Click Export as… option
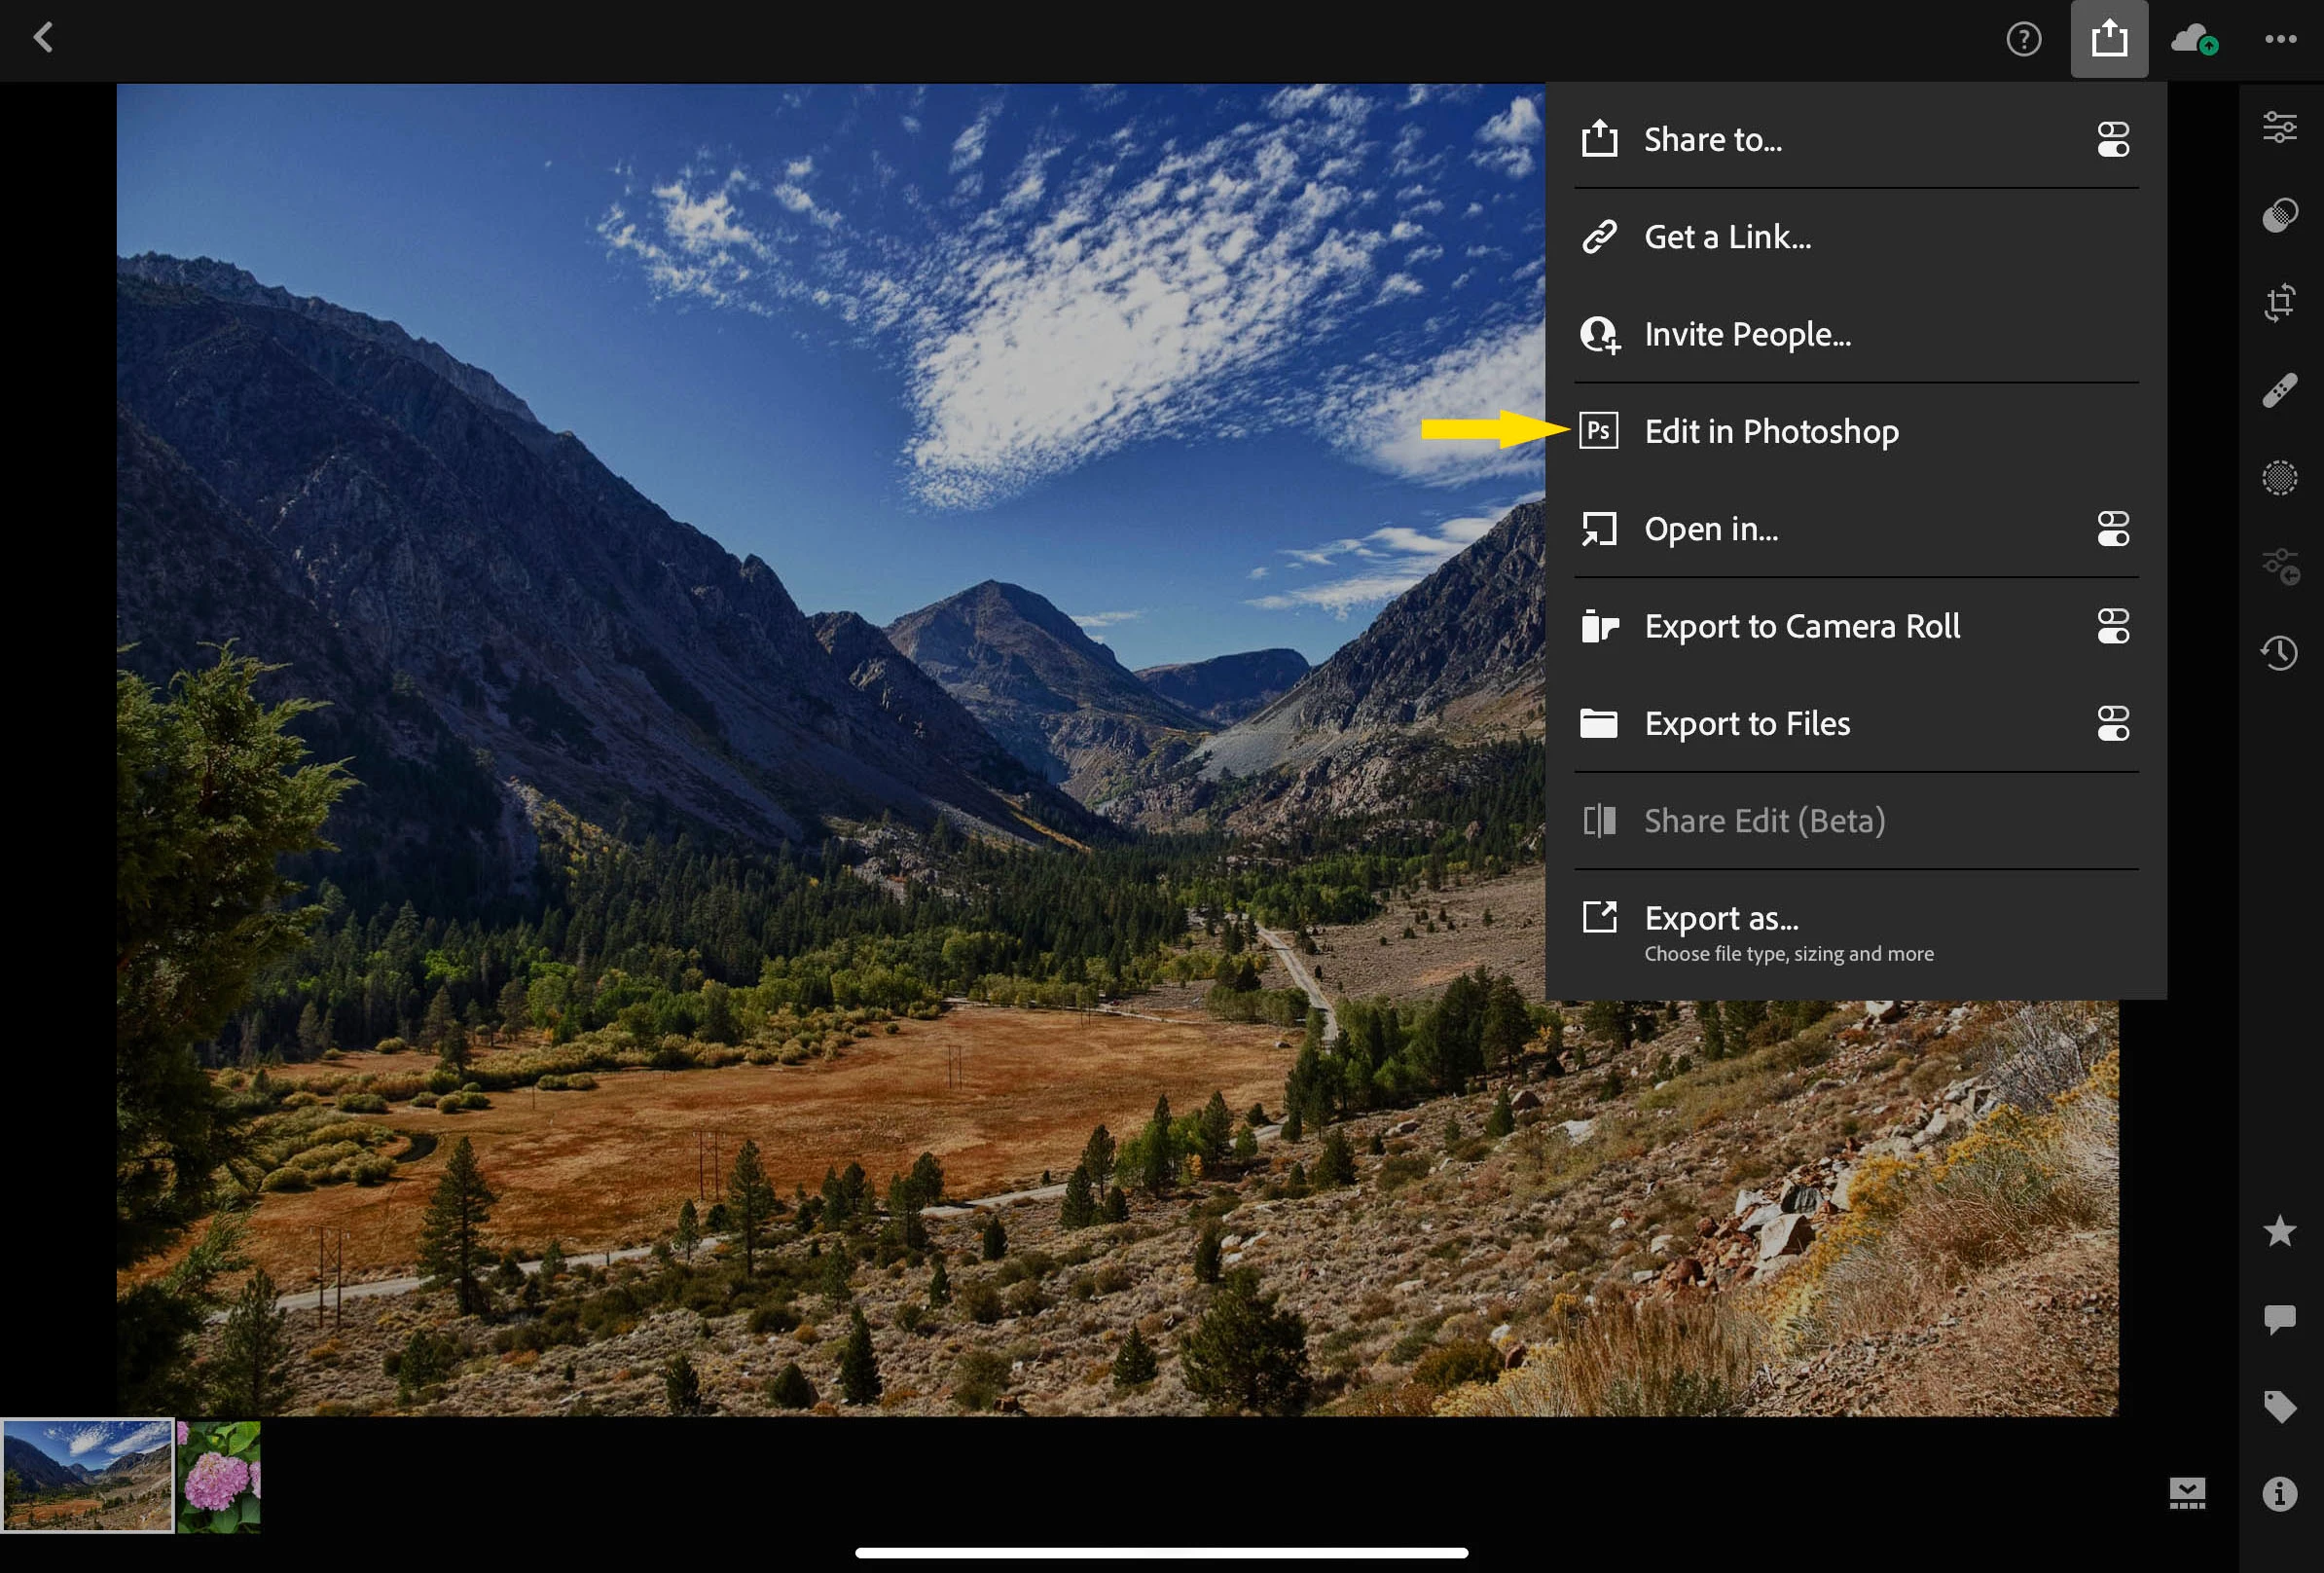The width and height of the screenshot is (2324, 1573). [1720, 918]
